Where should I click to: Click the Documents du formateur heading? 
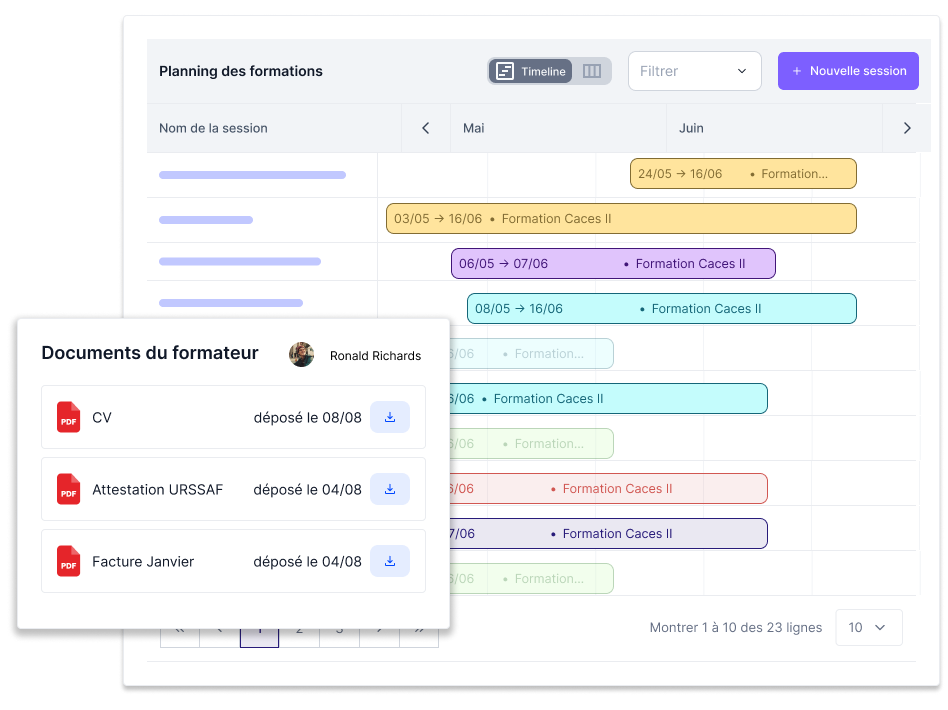[150, 353]
